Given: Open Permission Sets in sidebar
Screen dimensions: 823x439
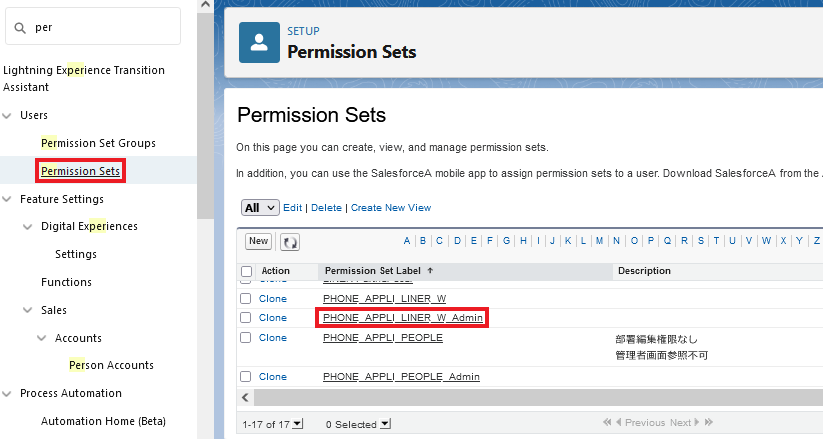Looking at the screenshot, I should tap(80, 171).
